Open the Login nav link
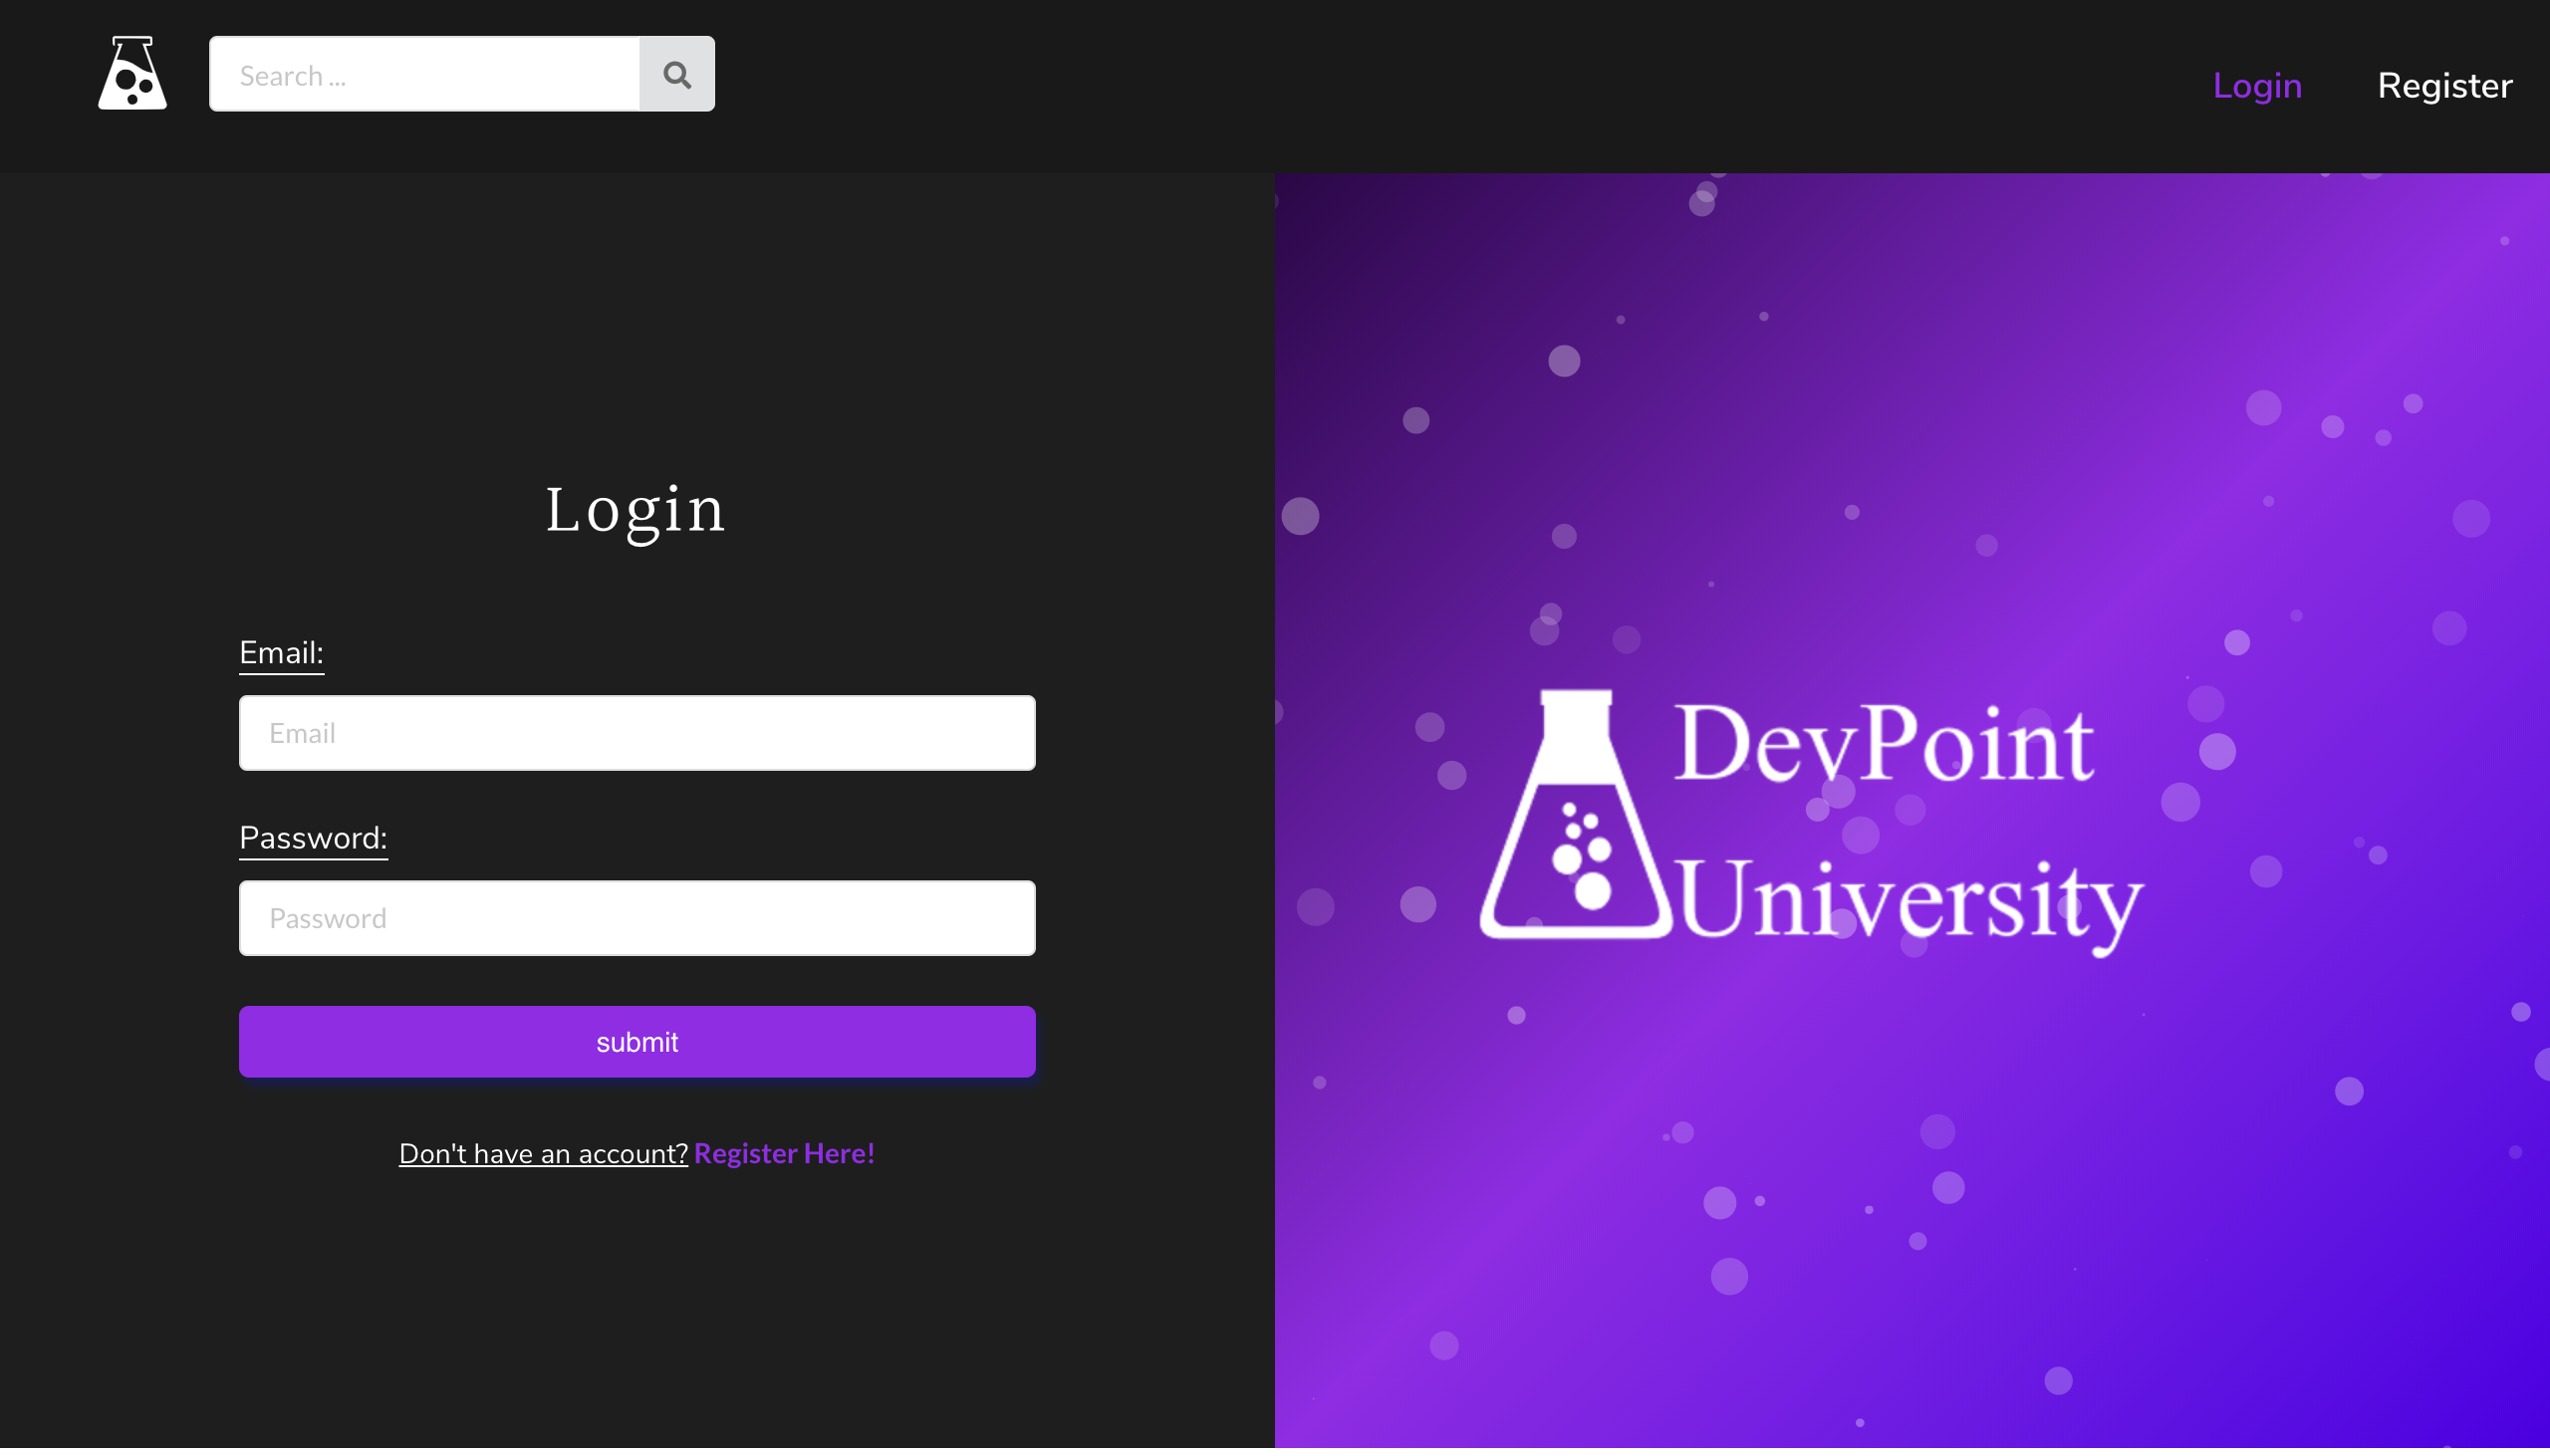Screen dimensions: 2550x1456 (x=2256, y=86)
